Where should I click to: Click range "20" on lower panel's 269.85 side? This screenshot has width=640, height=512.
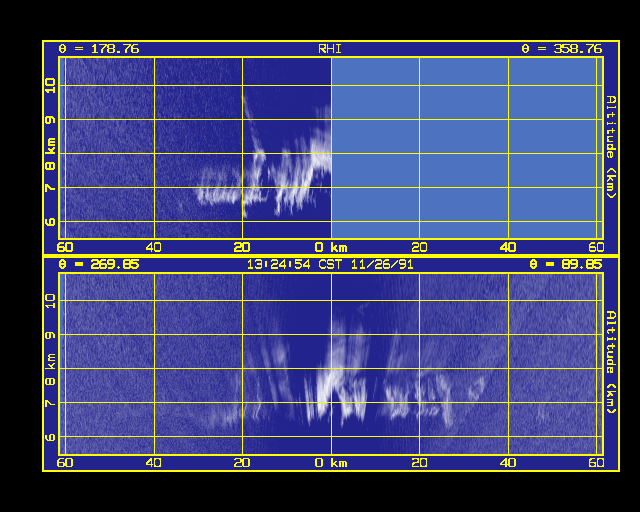(x=242, y=463)
